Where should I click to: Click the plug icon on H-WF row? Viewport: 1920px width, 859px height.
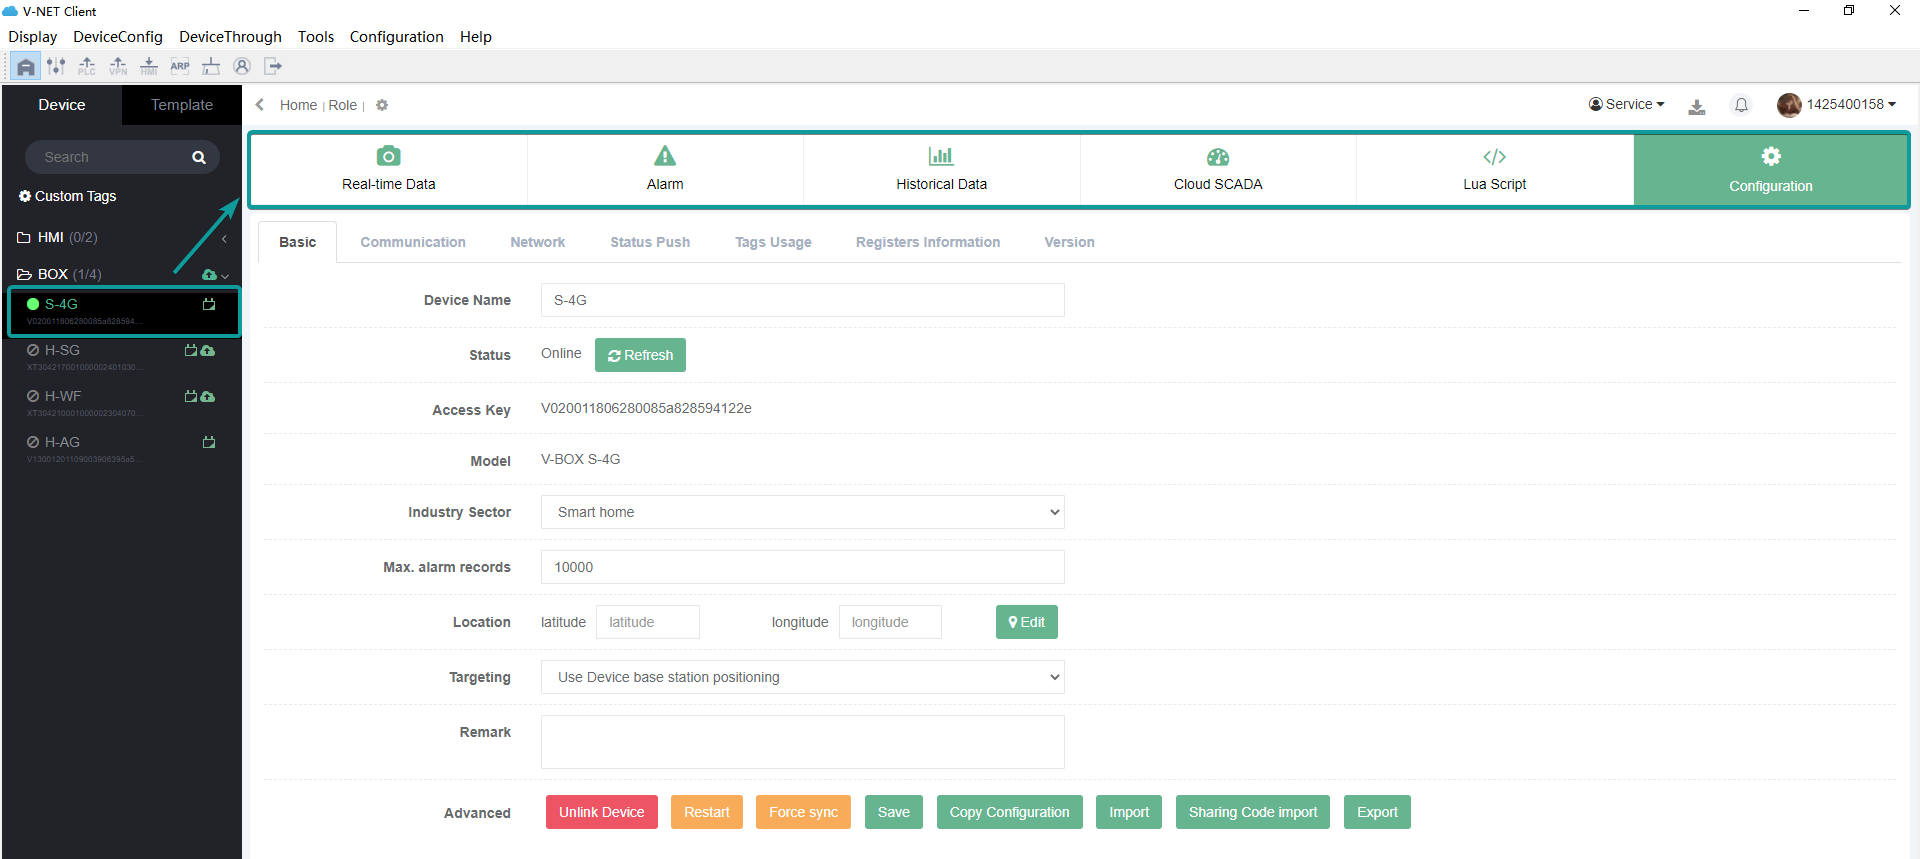pyautogui.click(x=191, y=396)
